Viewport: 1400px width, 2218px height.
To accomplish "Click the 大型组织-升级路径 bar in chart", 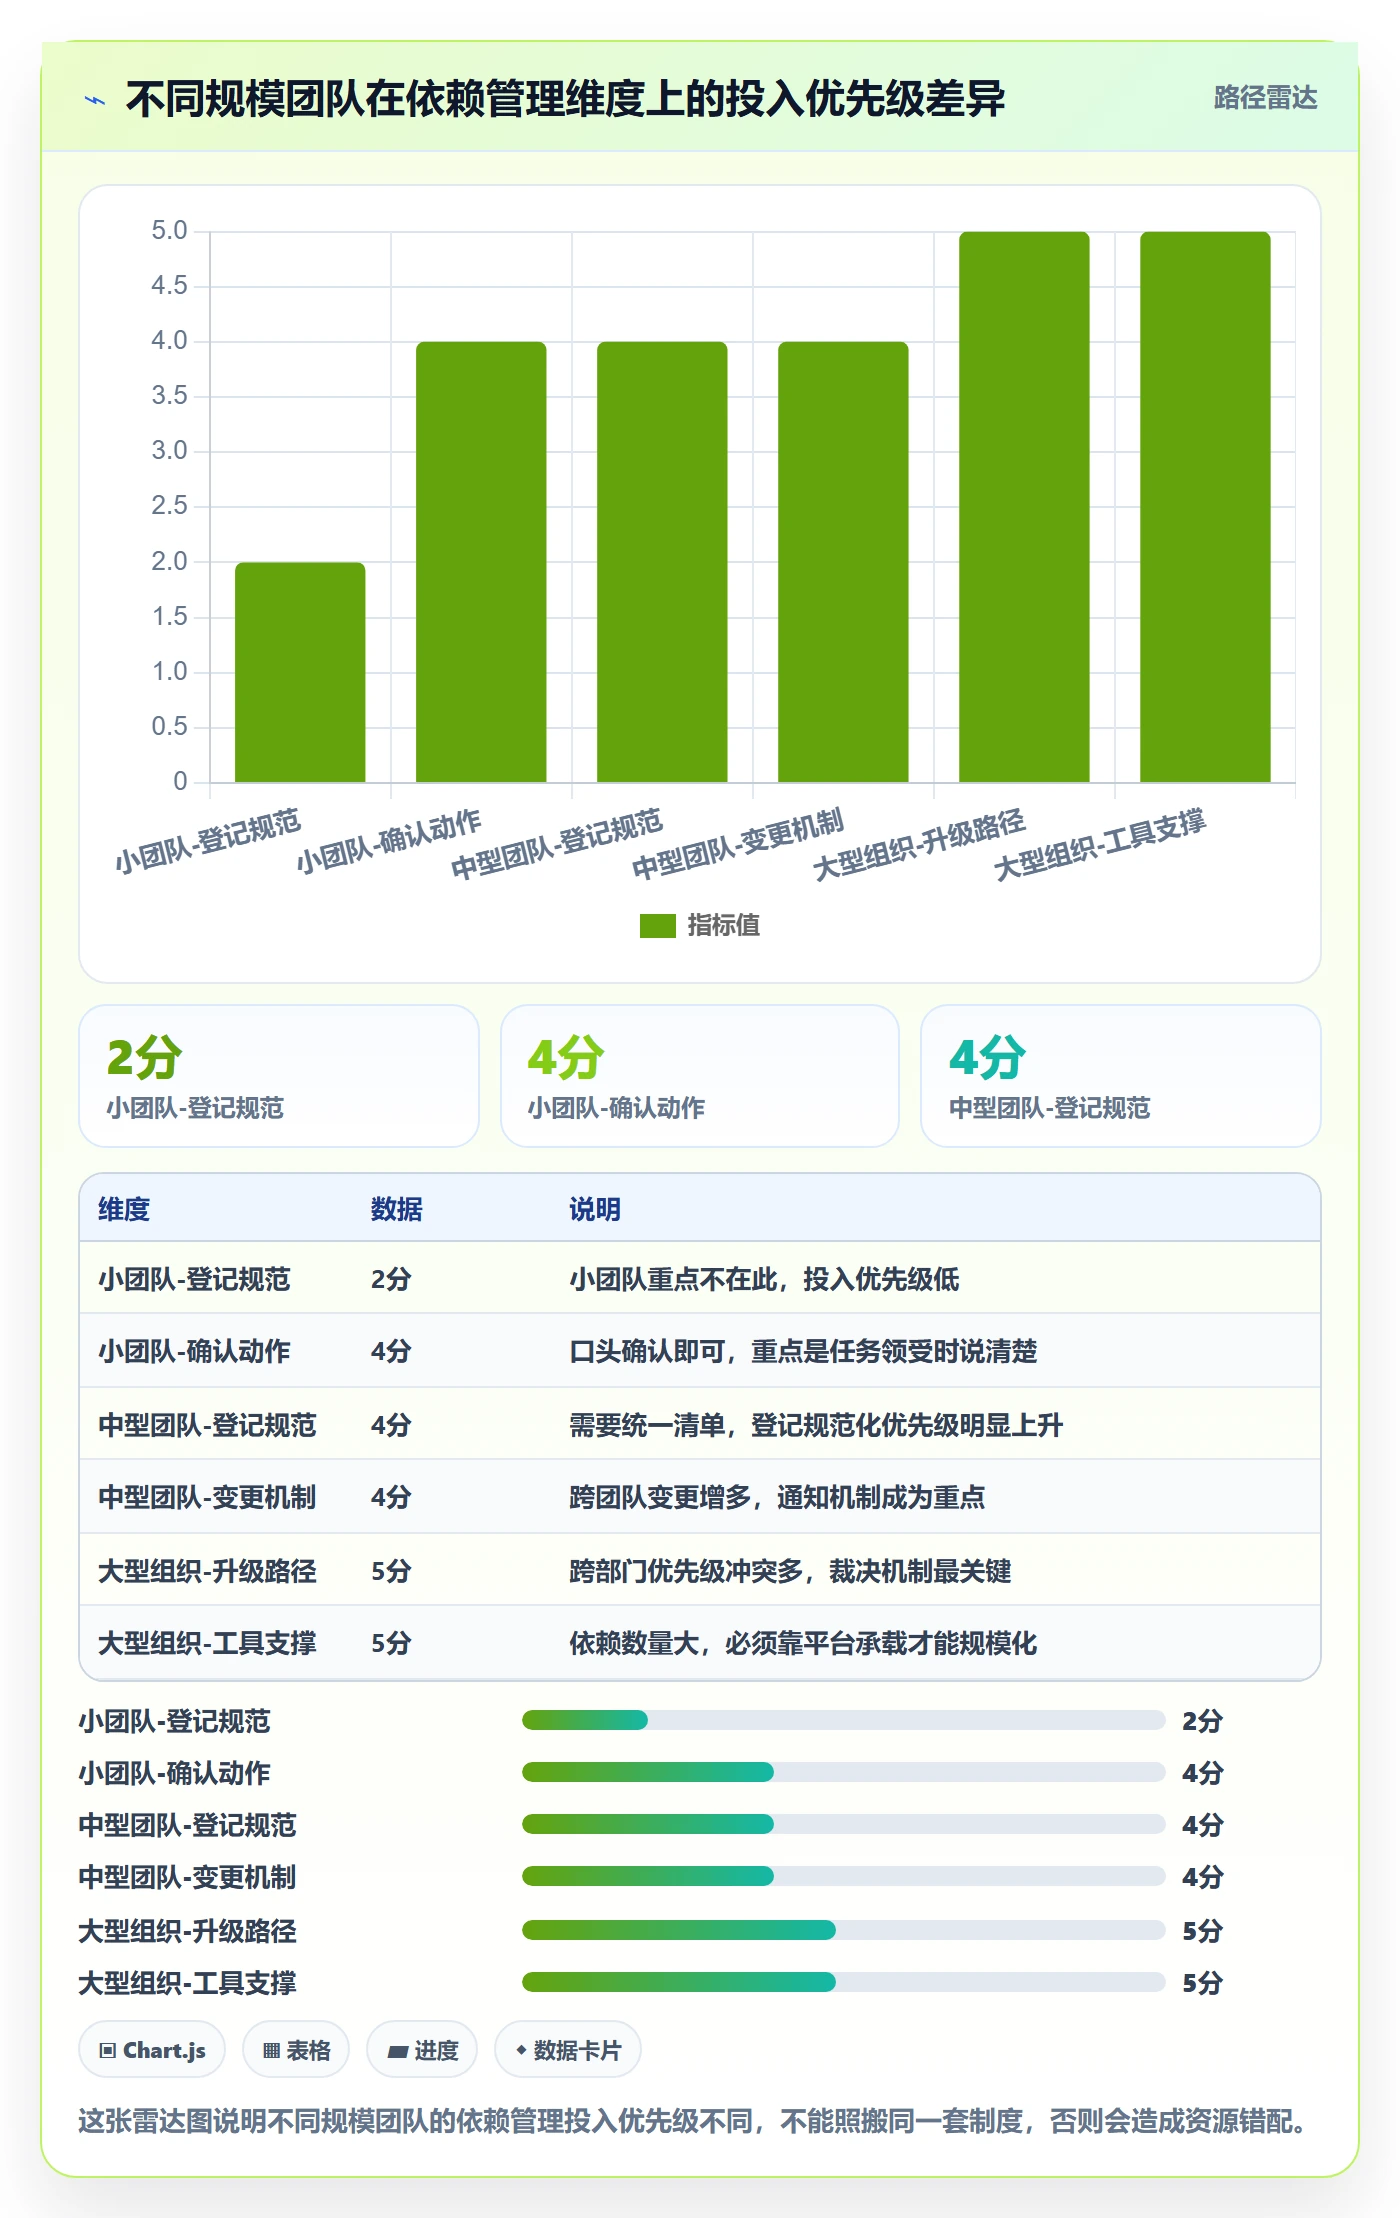I will tap(1024, 507).
